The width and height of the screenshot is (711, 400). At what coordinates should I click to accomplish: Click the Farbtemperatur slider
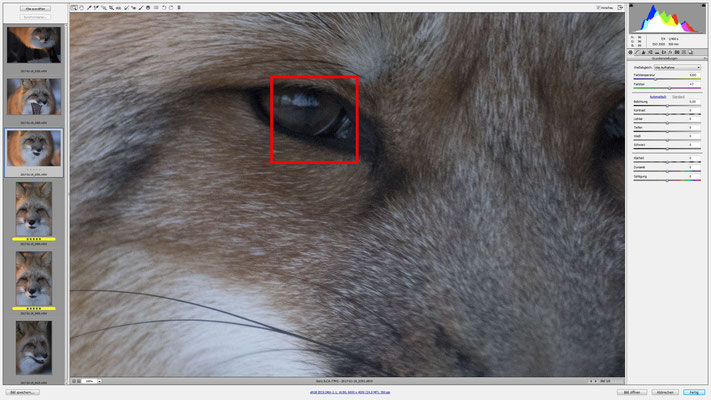pyautogui.click(x=667, y=79)
